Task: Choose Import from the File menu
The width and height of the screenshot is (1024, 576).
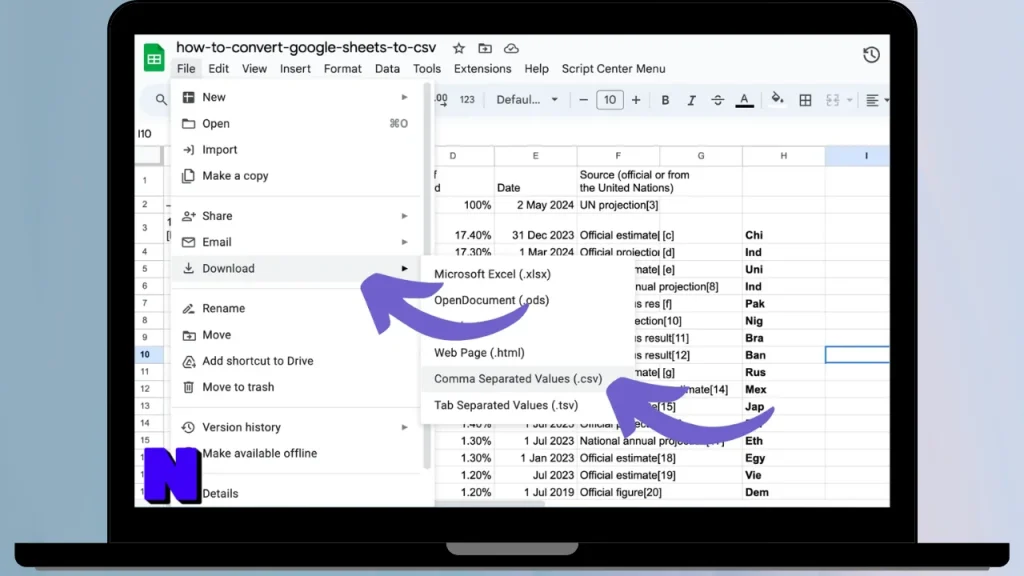Action: (x=296, y=150)
